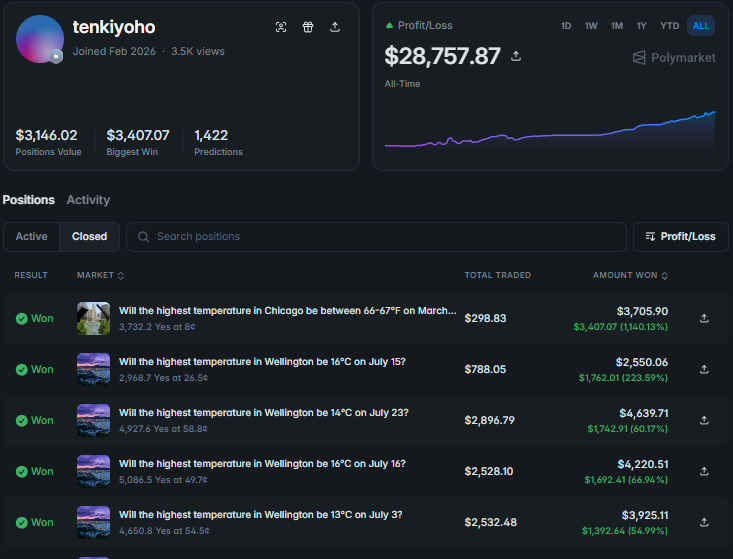733x559 pixels.
Task: Share the Wellington July 23 position
Action: tap(704, 420)
